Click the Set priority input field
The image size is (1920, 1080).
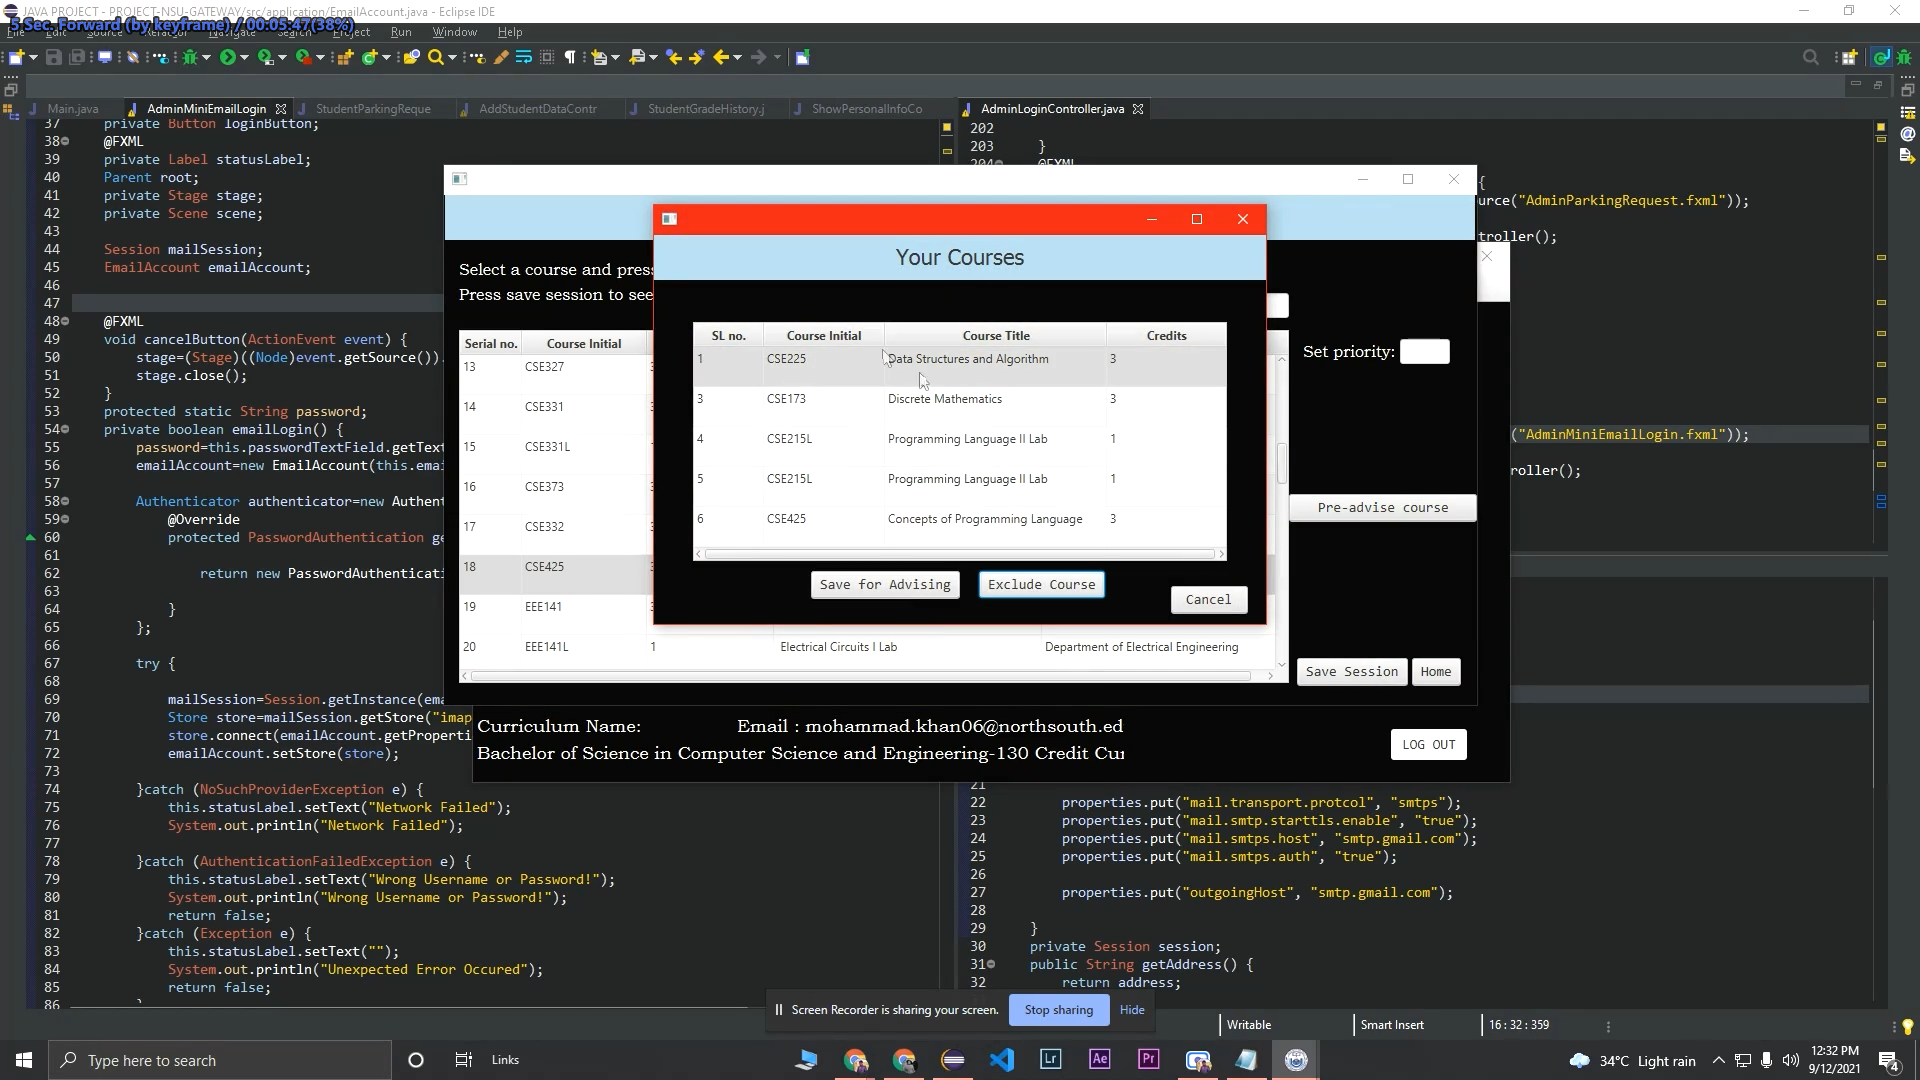pos(1424,352)
